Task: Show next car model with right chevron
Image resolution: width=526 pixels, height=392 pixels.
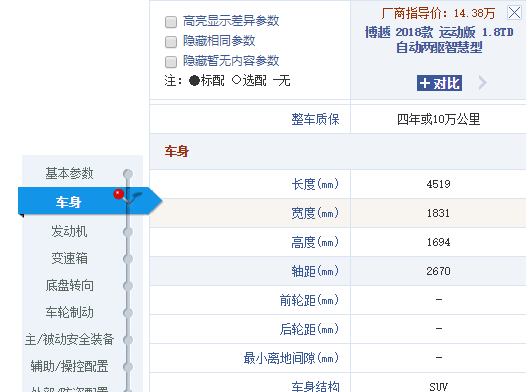Action: [482, 83]
